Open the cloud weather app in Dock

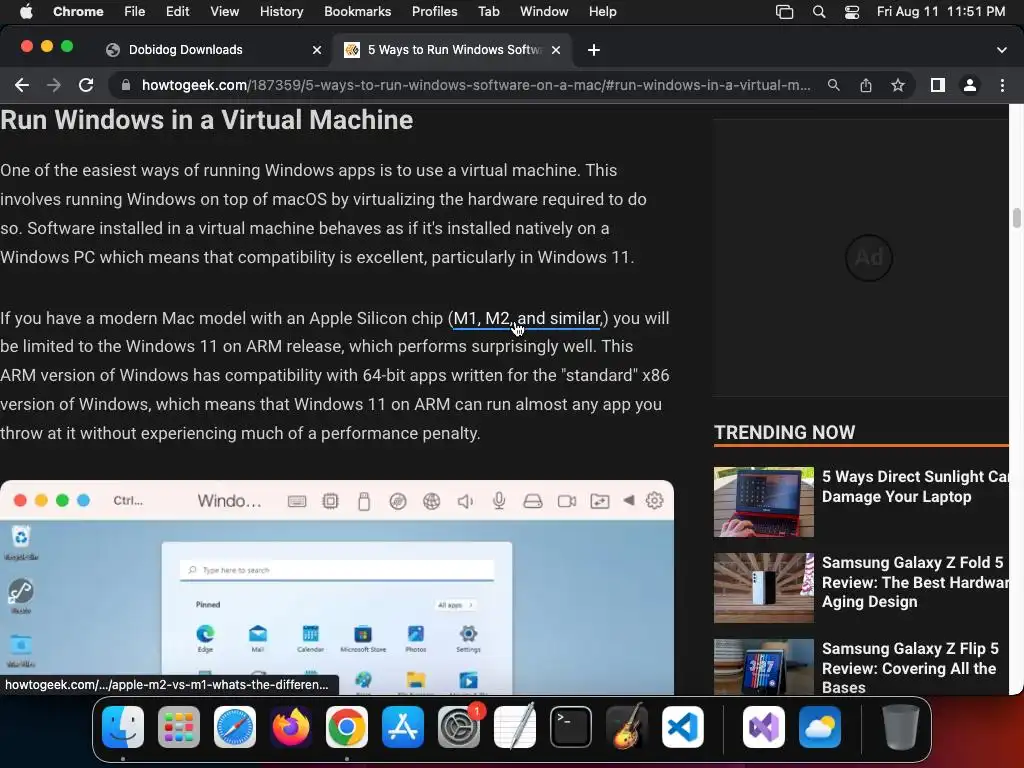pos(820,727)
